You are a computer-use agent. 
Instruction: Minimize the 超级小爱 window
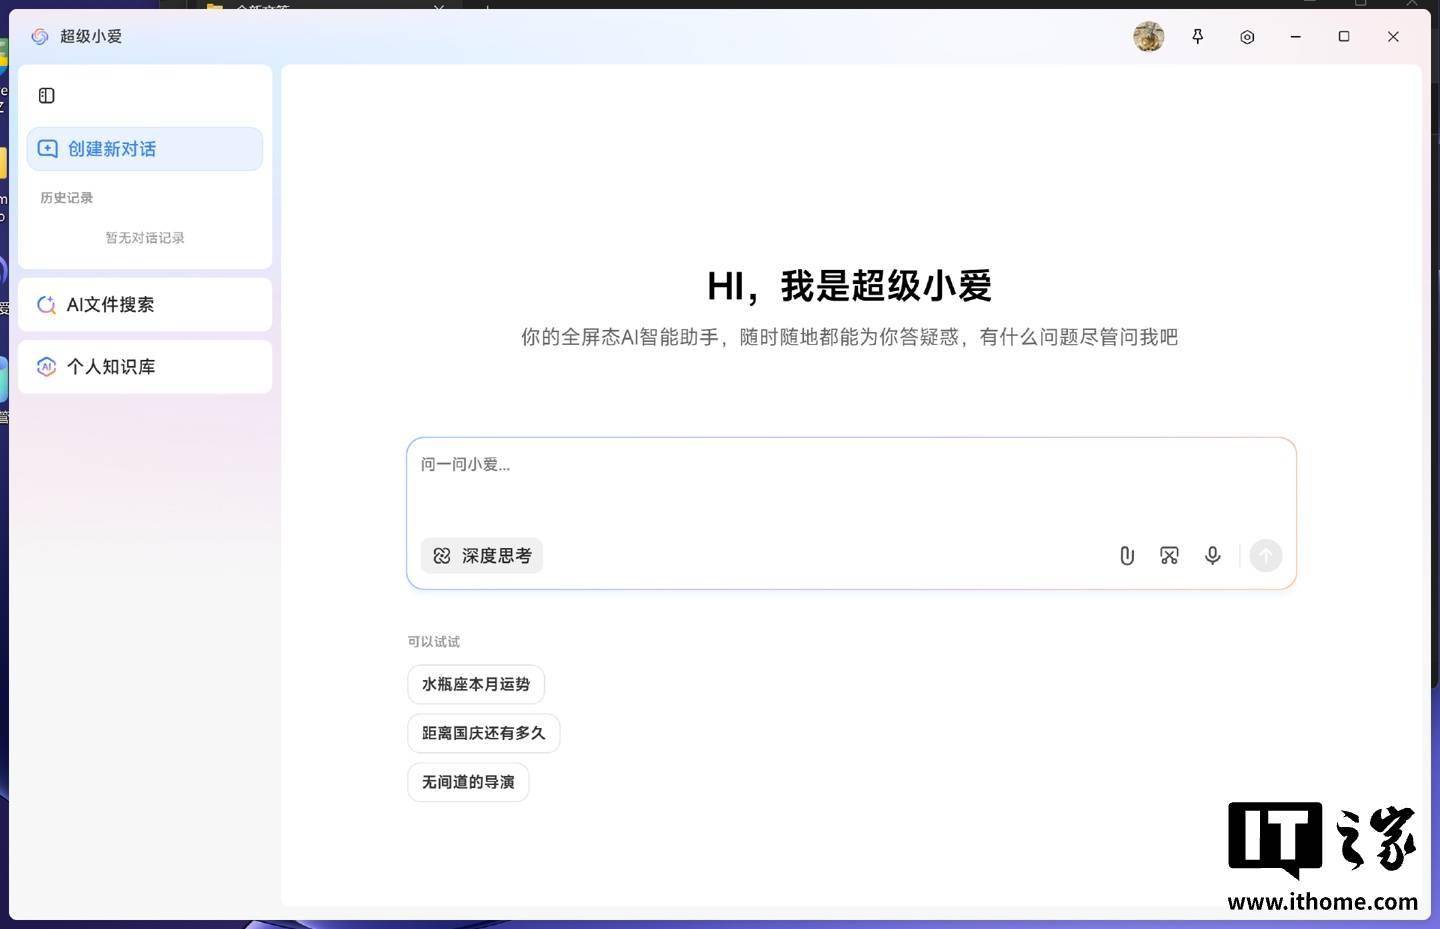1296,37
